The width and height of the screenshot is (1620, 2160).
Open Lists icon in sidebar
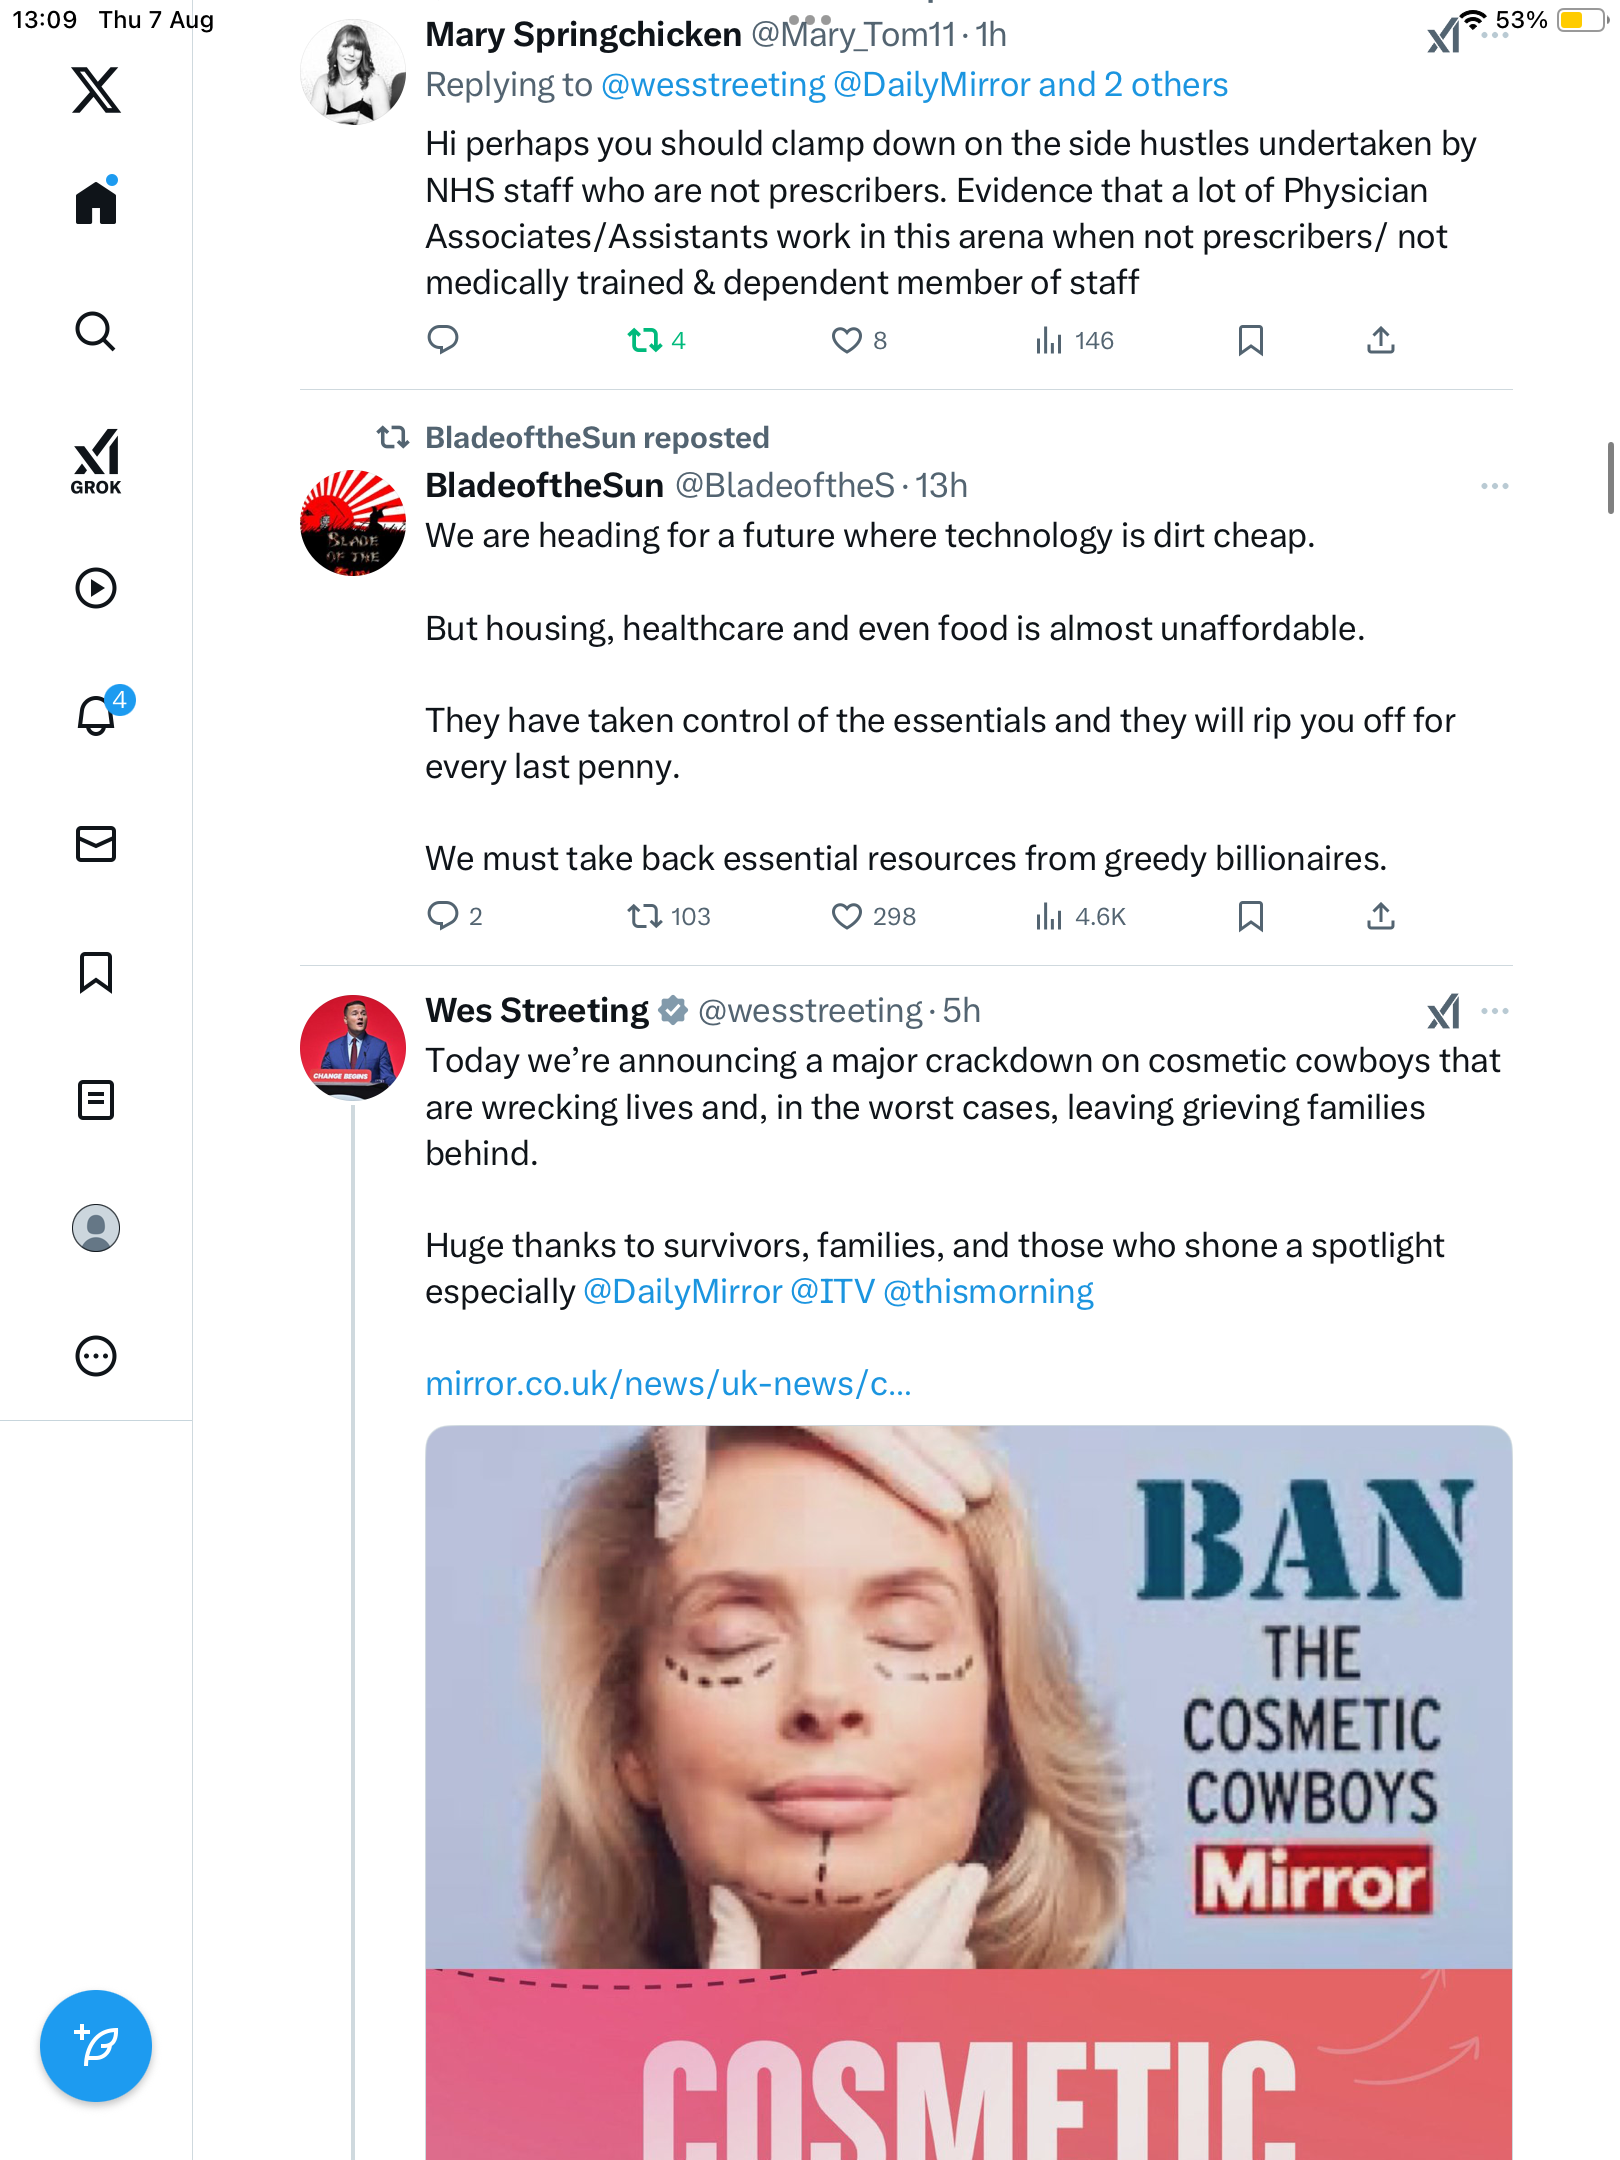pyautogui.click(x=96, y=1100)
